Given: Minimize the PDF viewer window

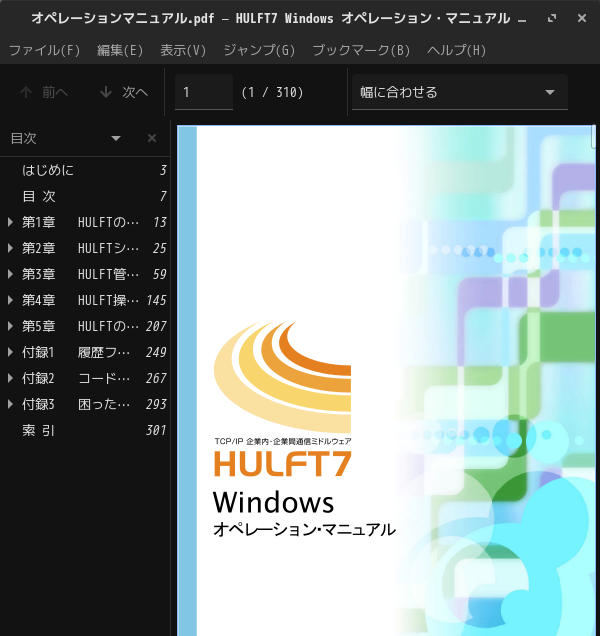Looking at the screenshot, I should click(522, 19).
